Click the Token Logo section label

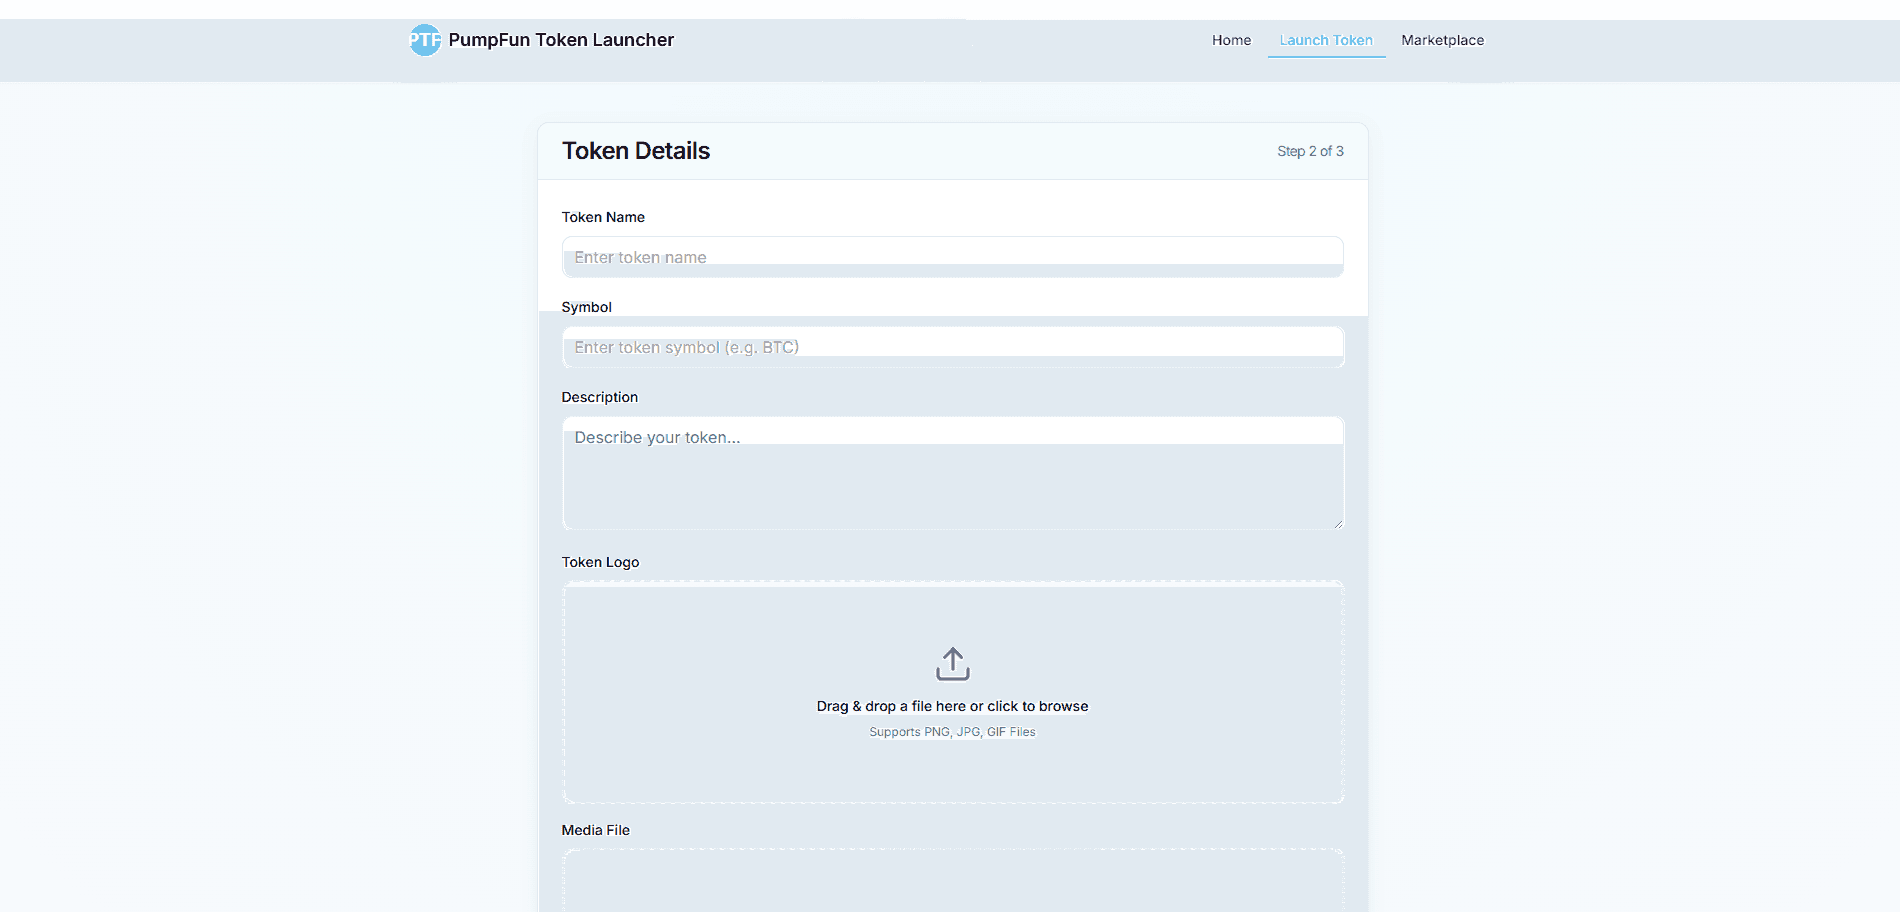(600, 562)
